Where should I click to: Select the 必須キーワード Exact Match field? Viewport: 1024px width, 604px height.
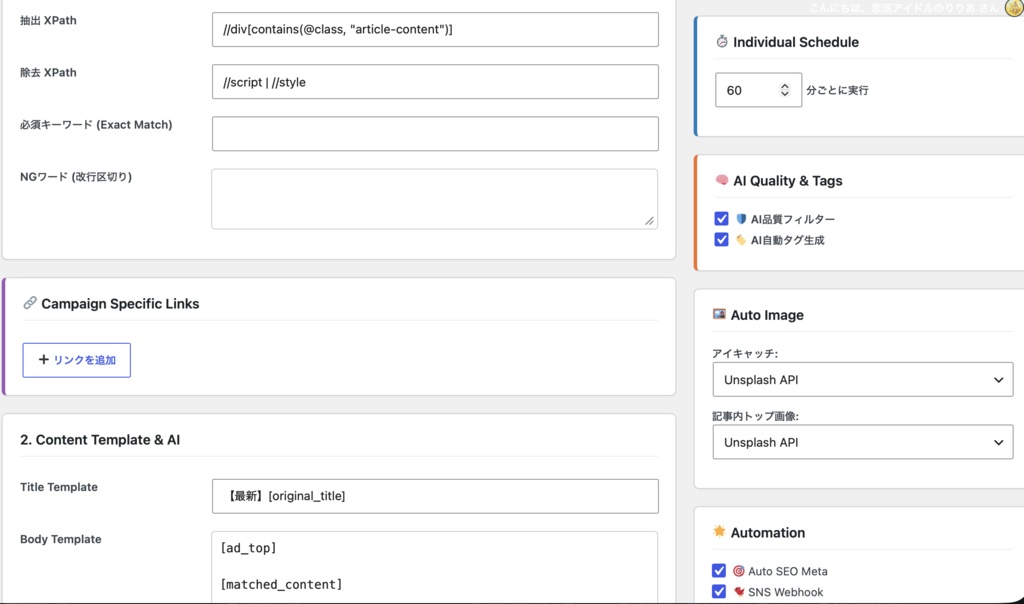coord(435,134)
